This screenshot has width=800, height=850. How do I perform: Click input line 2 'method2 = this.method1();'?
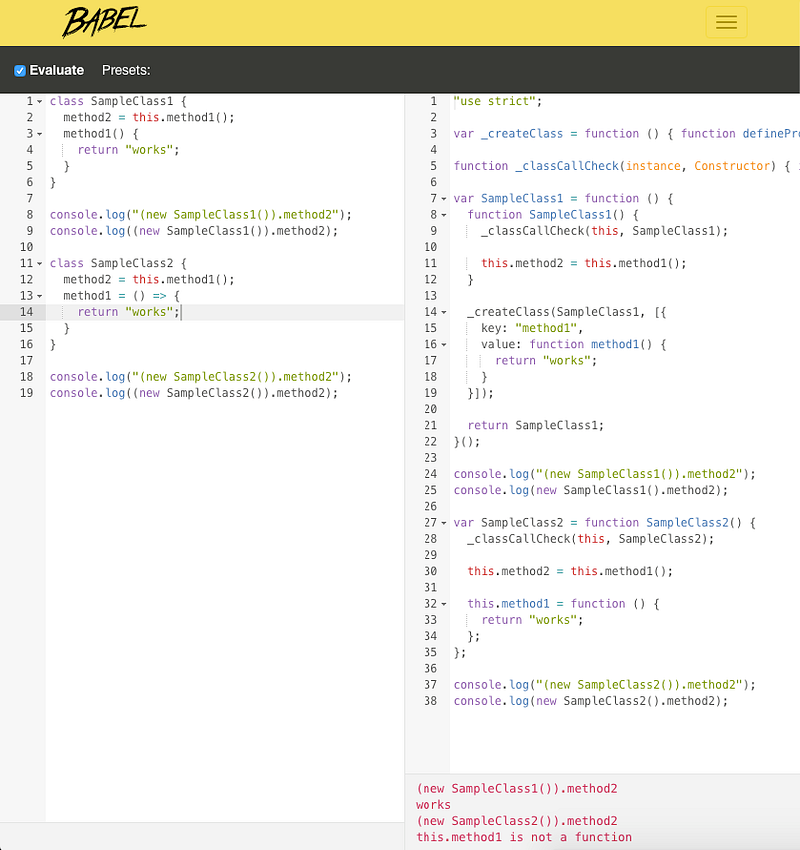tap(149, 118)
